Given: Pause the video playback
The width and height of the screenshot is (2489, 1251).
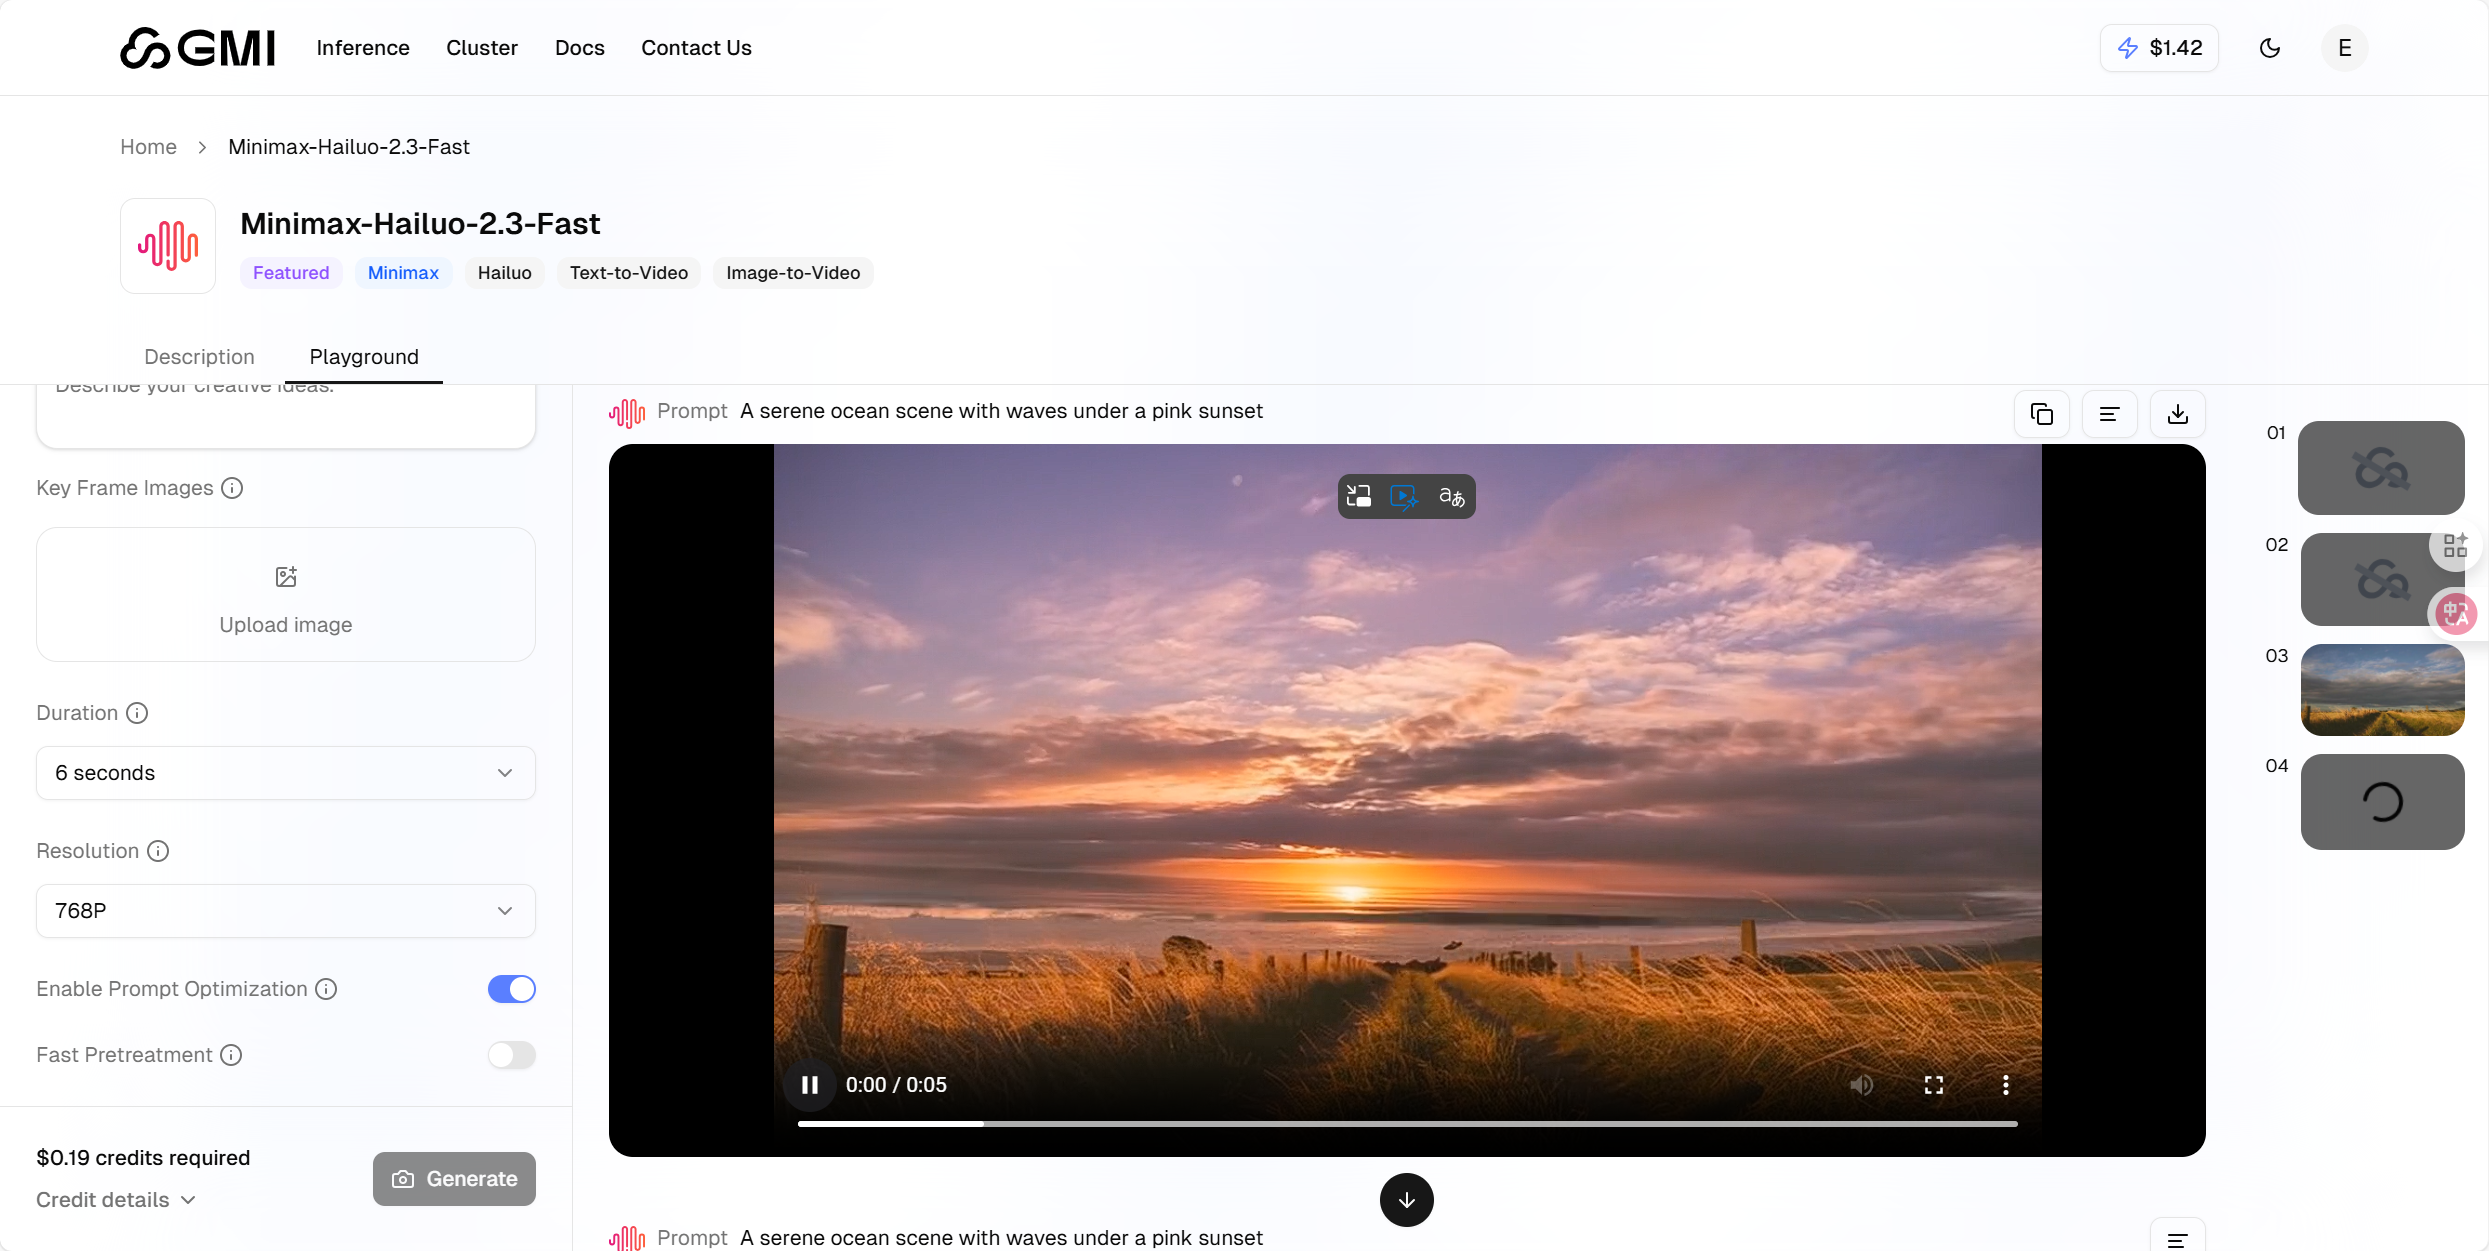Looking at the screenshot, I should [x=809, y=1085].
